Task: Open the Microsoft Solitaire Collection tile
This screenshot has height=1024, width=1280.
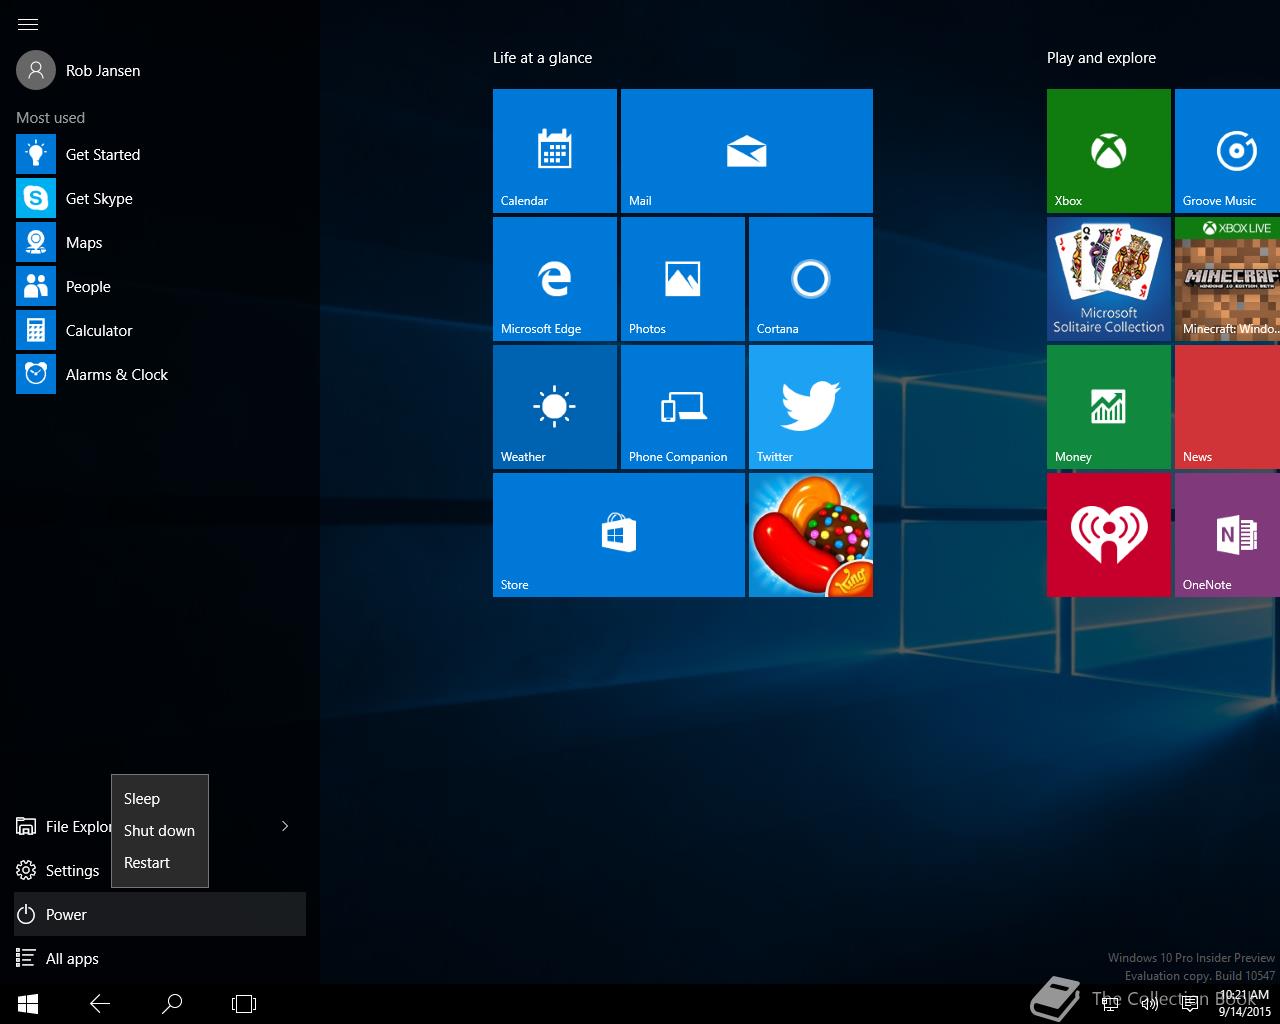Action: click(1109, 279)
